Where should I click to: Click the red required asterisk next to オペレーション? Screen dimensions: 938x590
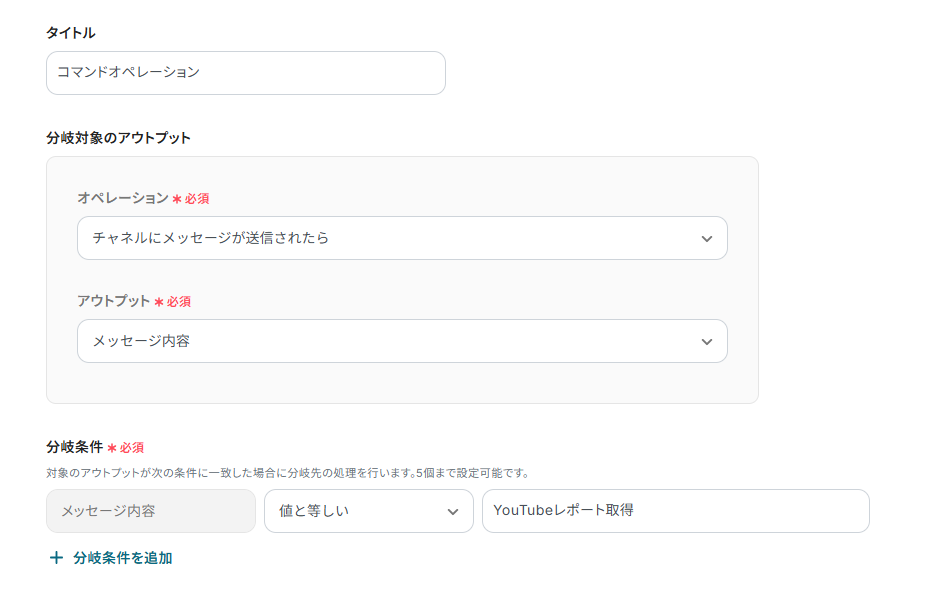[x=177, y=199]
